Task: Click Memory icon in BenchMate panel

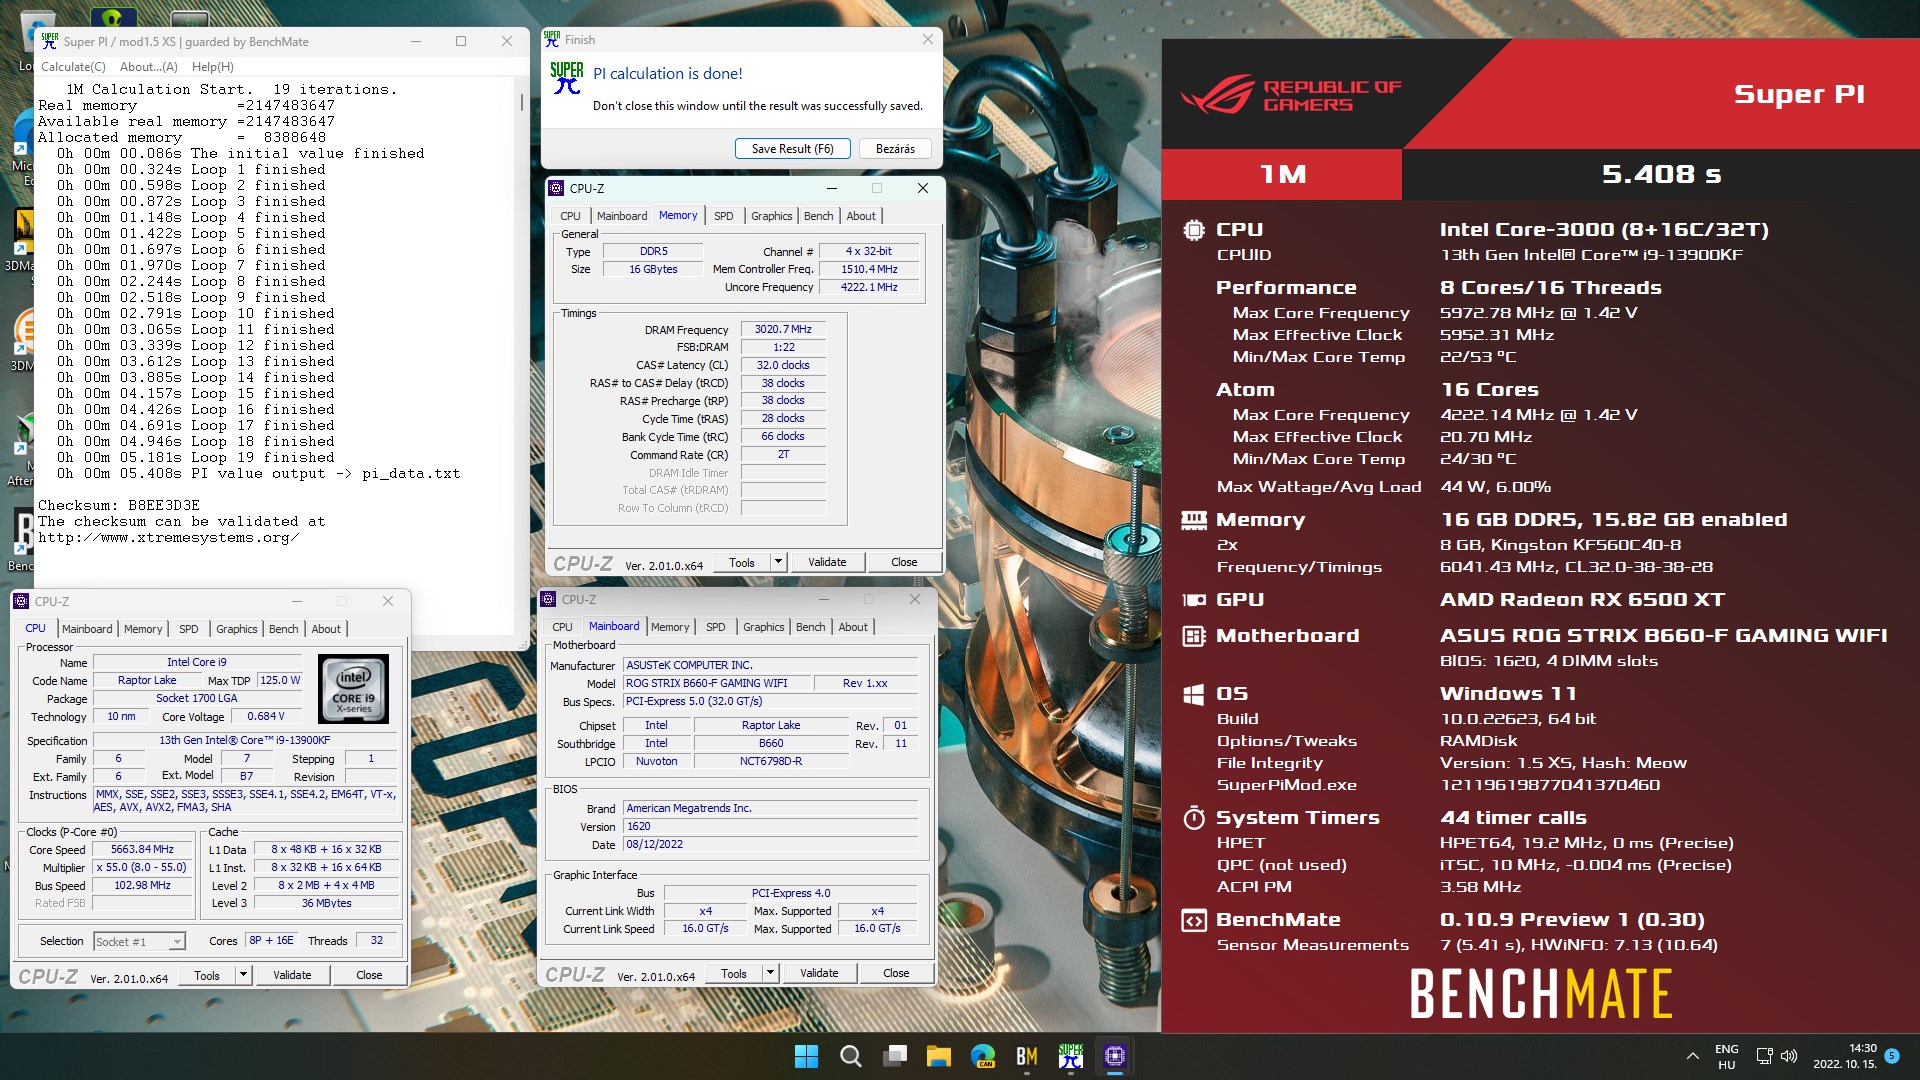Action: [x=1194, y=520]
